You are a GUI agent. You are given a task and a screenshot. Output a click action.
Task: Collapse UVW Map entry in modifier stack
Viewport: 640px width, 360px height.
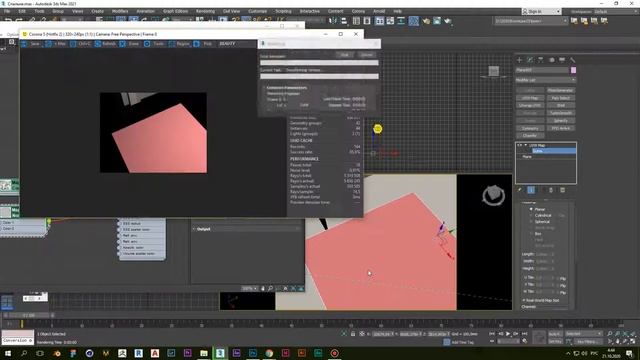(x=525, y=145)
